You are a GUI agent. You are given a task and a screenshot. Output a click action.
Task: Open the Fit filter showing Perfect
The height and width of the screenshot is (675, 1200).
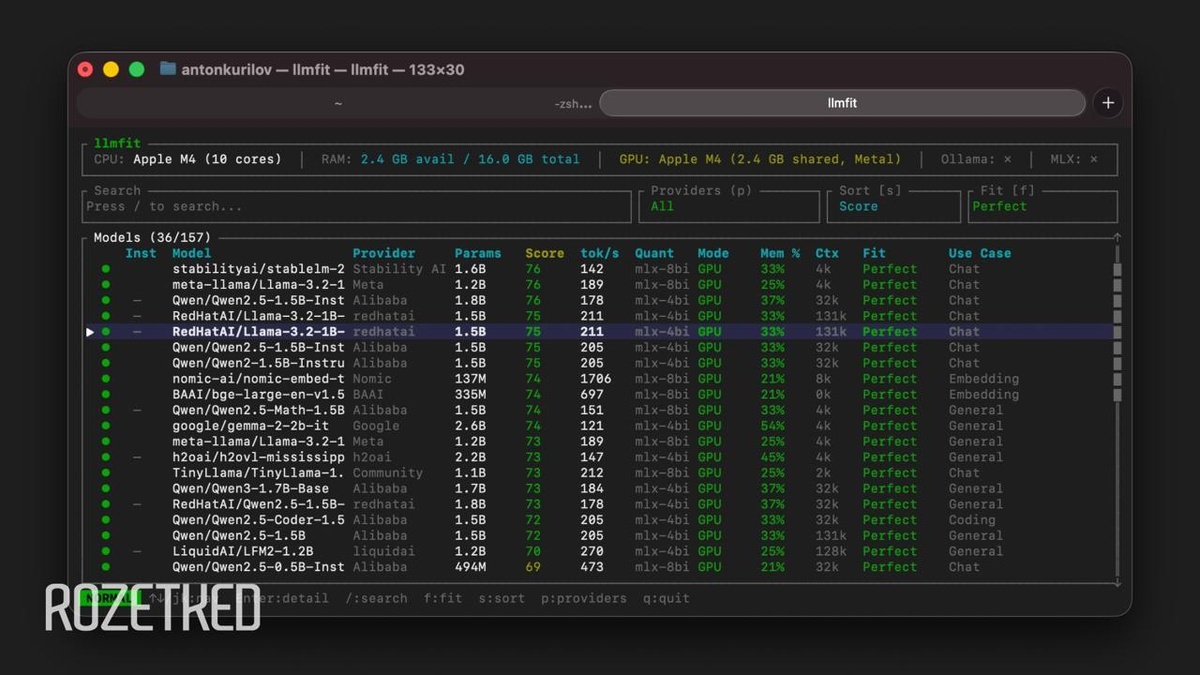(1042, 206)
